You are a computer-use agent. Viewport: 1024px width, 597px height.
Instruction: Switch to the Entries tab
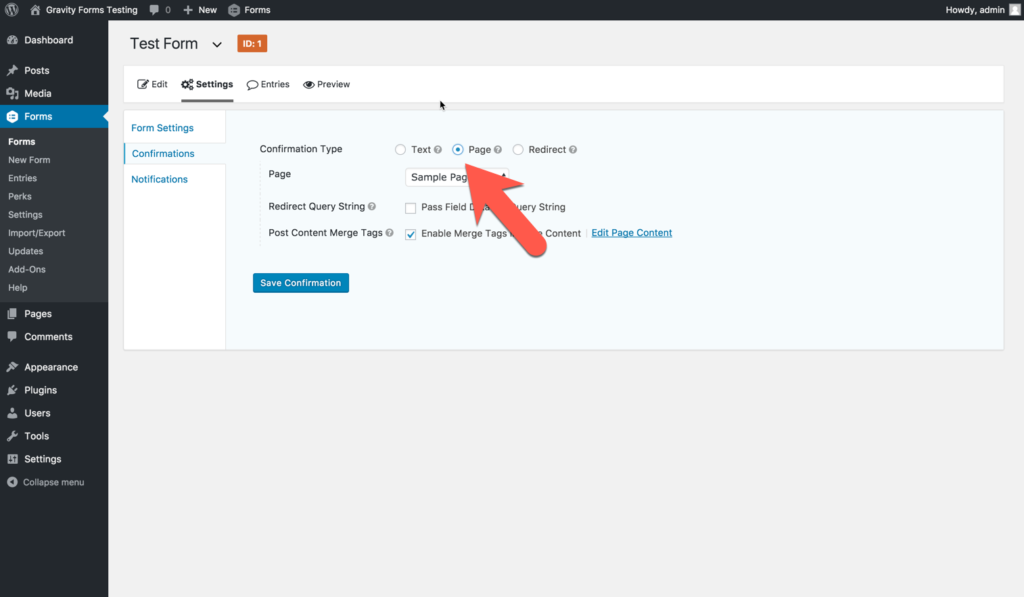point(268,84)
